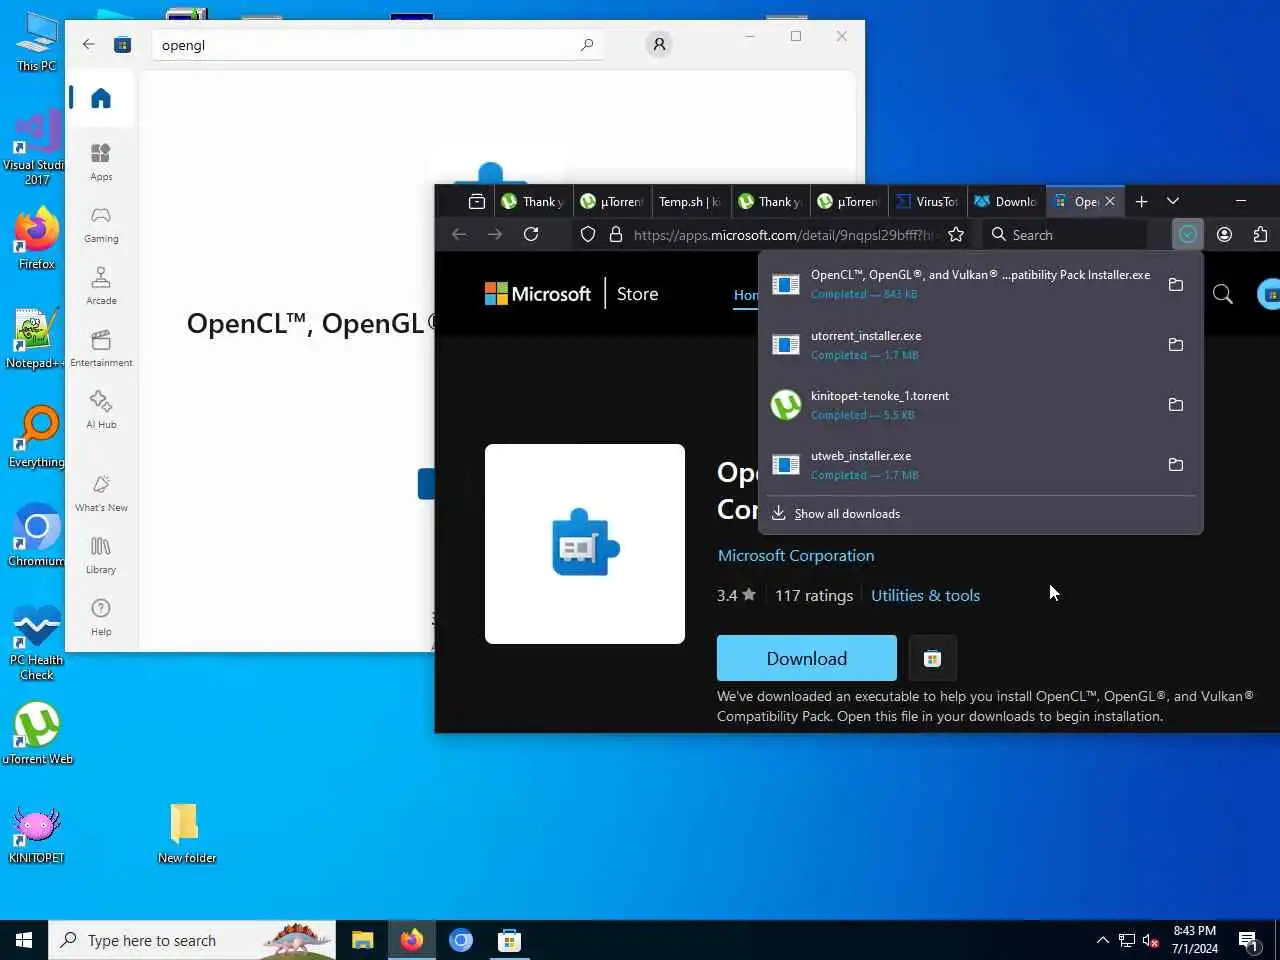Open Gaming section in Microsoft Store

point(101,224)
